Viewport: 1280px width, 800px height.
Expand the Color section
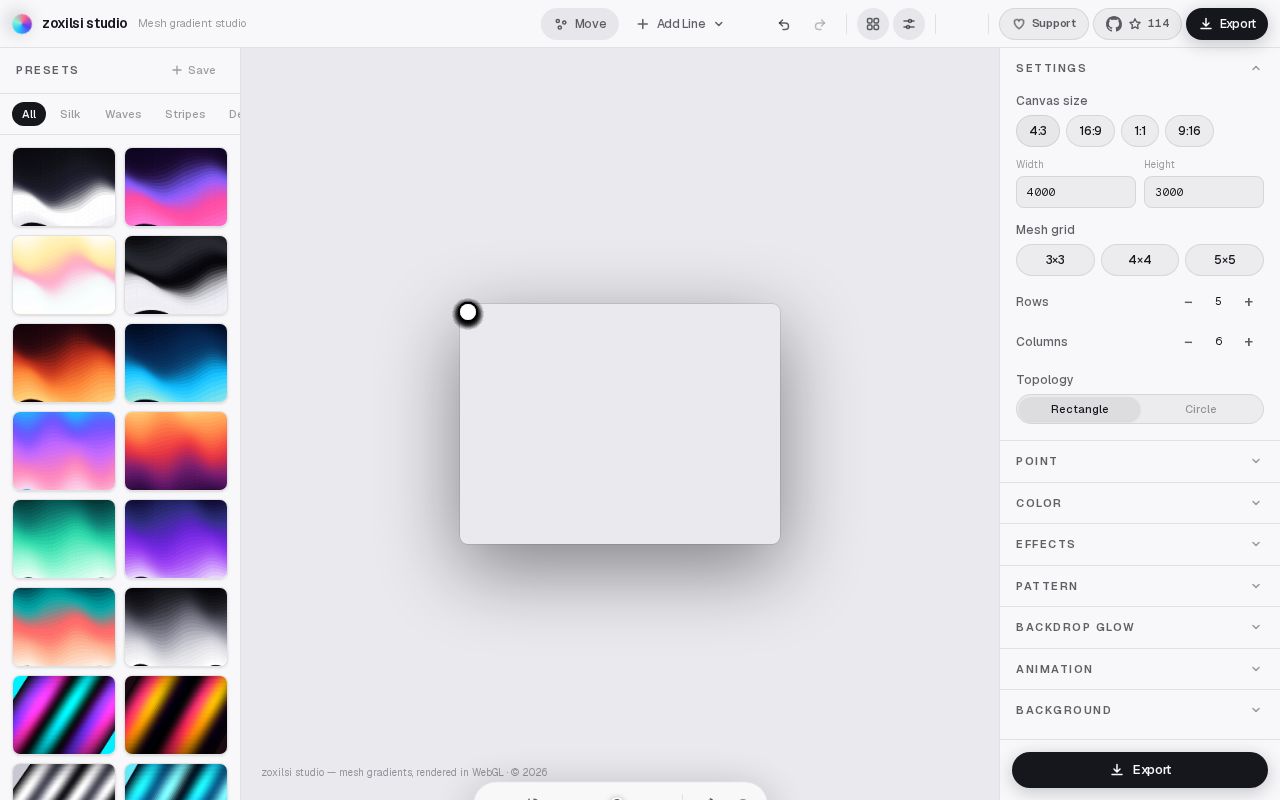pyautogui.click(x=1140, y=503)
